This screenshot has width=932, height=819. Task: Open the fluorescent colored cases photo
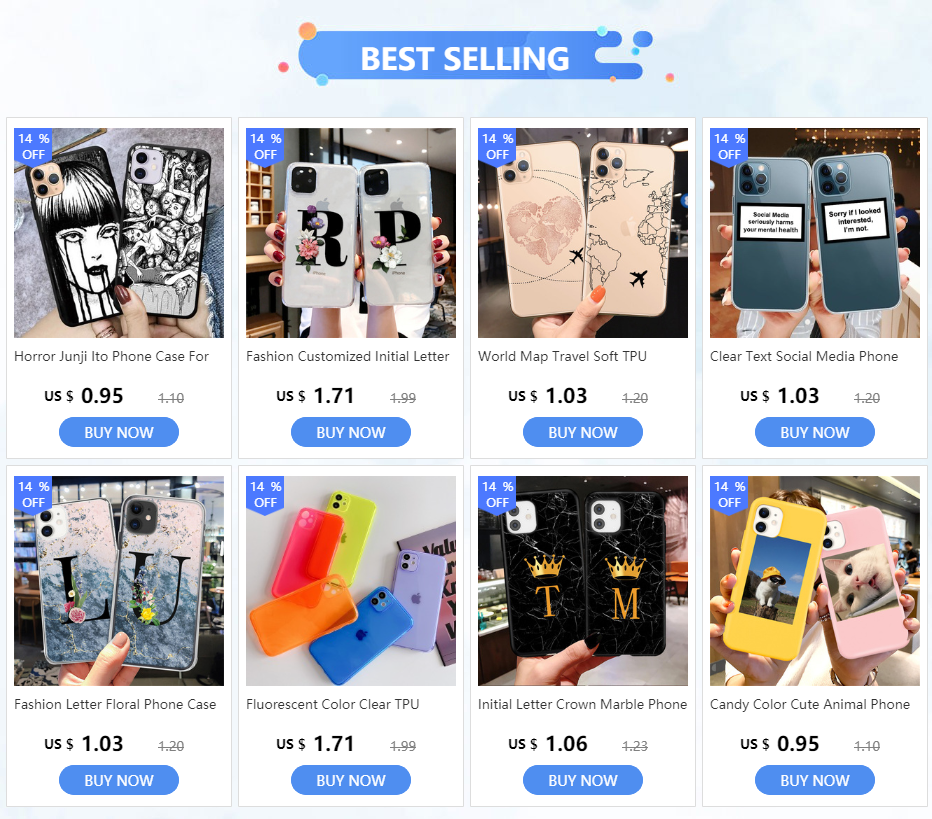coord(351,581)
